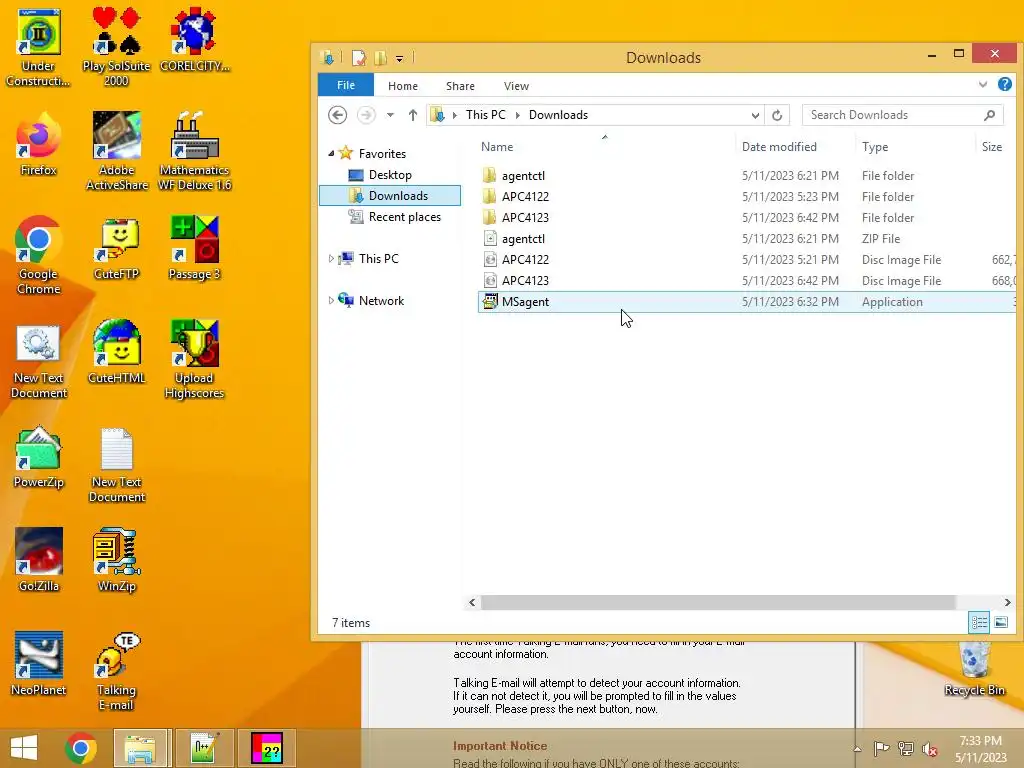
Task: Click the muted volume tray icon
Action: (x=930, y=749)
